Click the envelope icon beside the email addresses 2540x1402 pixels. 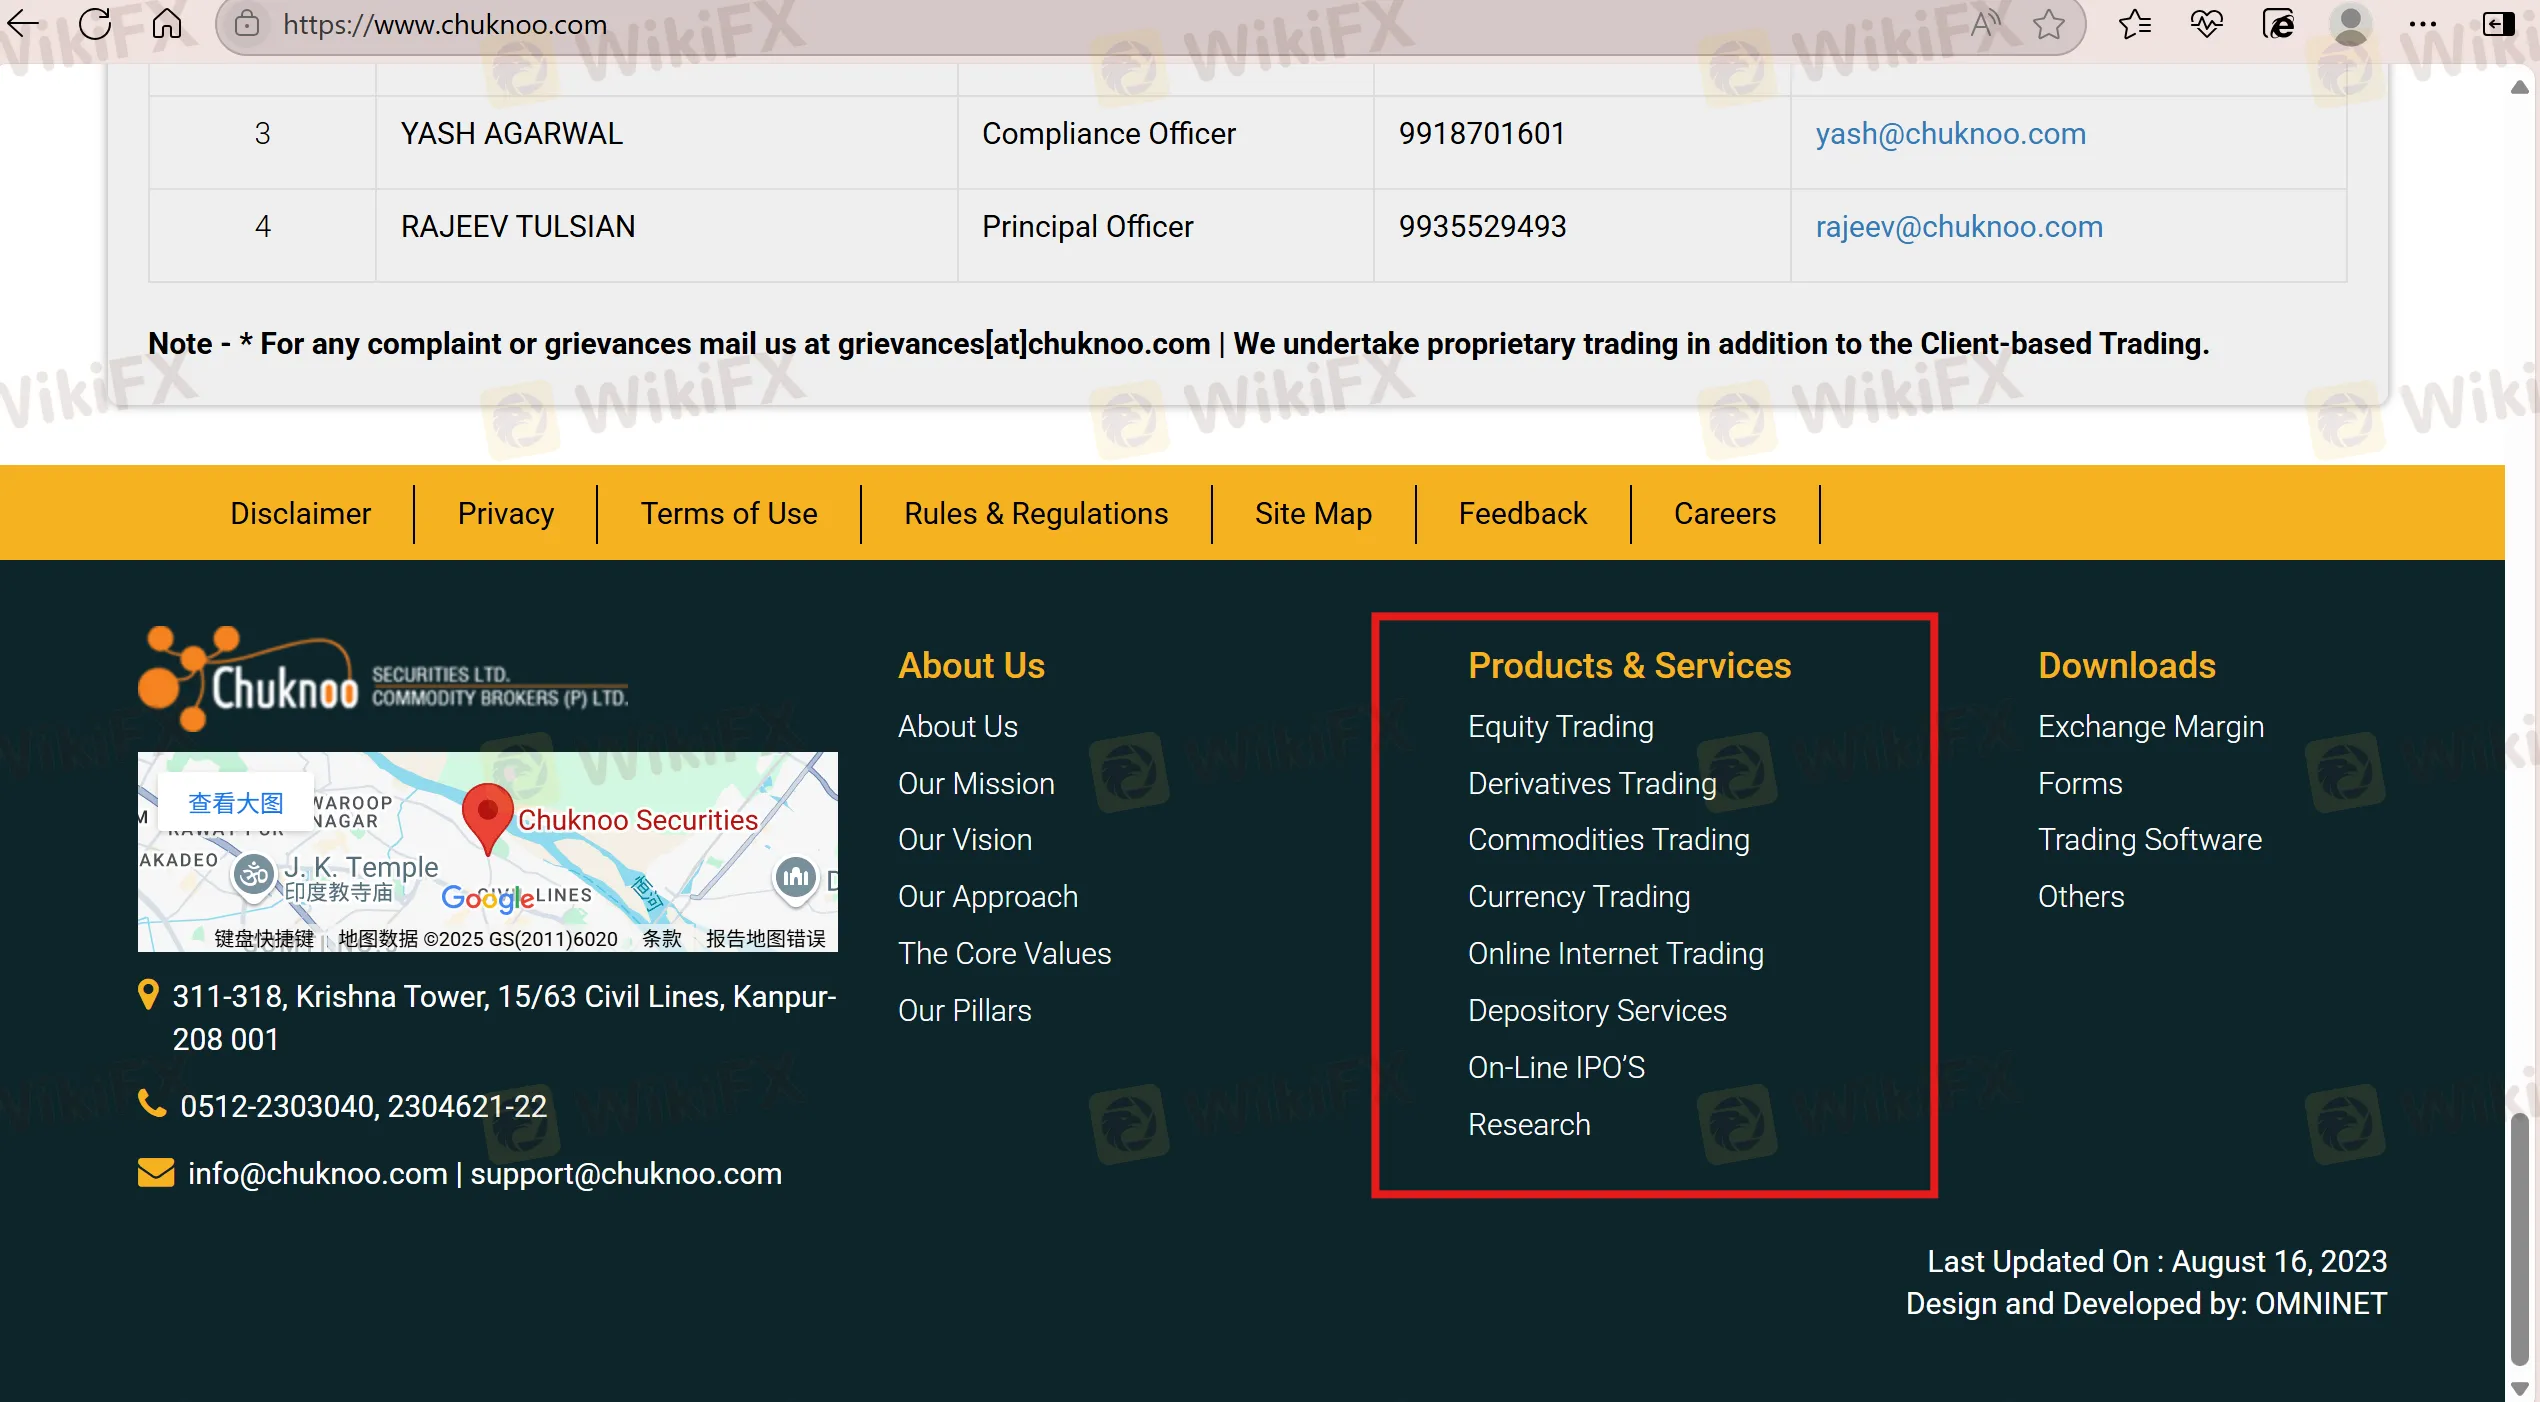point(156,1171)
